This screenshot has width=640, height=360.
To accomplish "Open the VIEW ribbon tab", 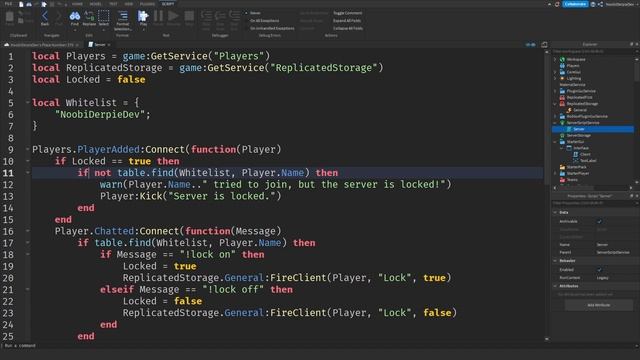I will click(129, 4).
